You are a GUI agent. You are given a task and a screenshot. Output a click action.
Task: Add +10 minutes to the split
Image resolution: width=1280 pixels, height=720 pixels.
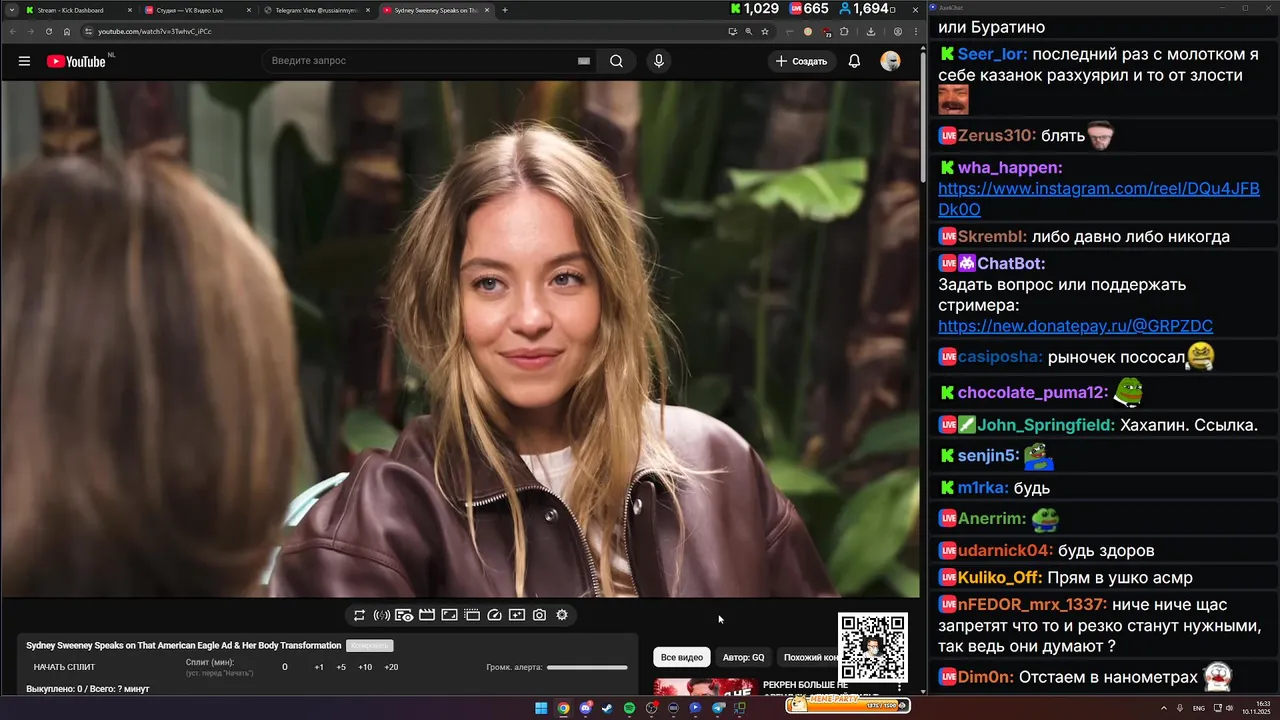click(365, 667)
